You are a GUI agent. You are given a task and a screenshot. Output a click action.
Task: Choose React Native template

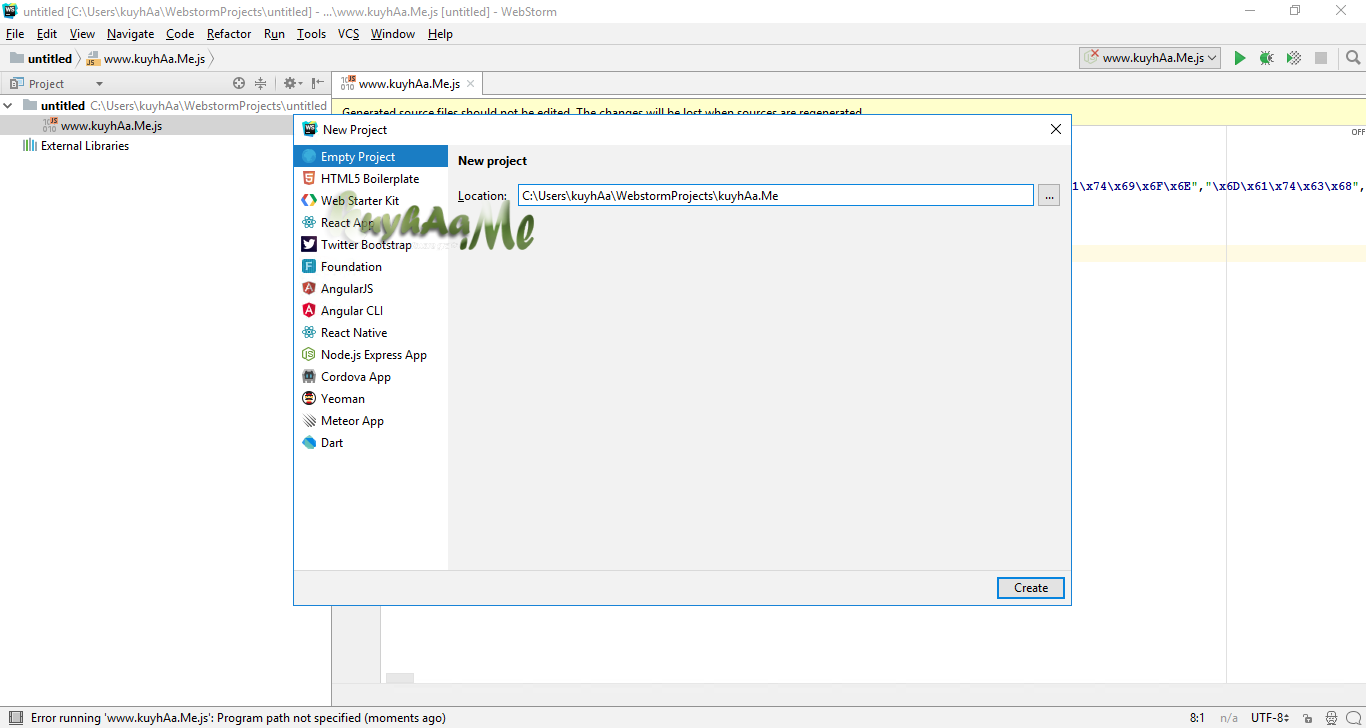370,333
